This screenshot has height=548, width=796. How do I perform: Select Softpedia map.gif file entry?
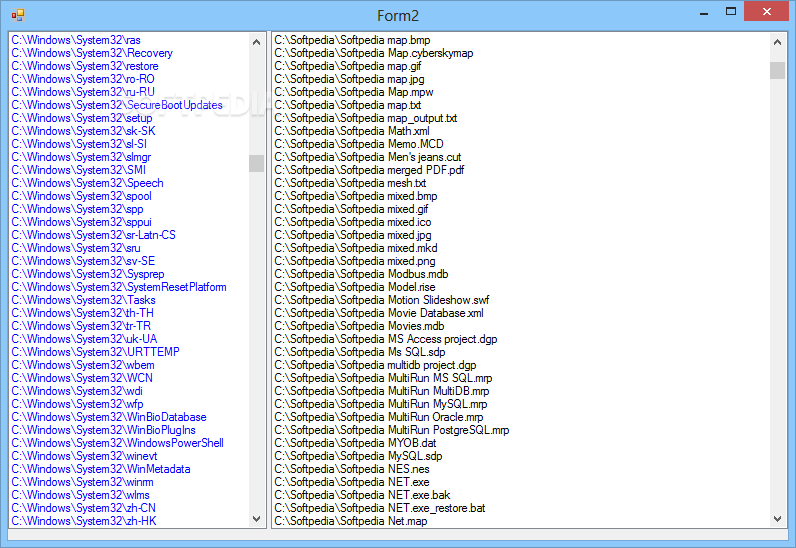[348, 66]
